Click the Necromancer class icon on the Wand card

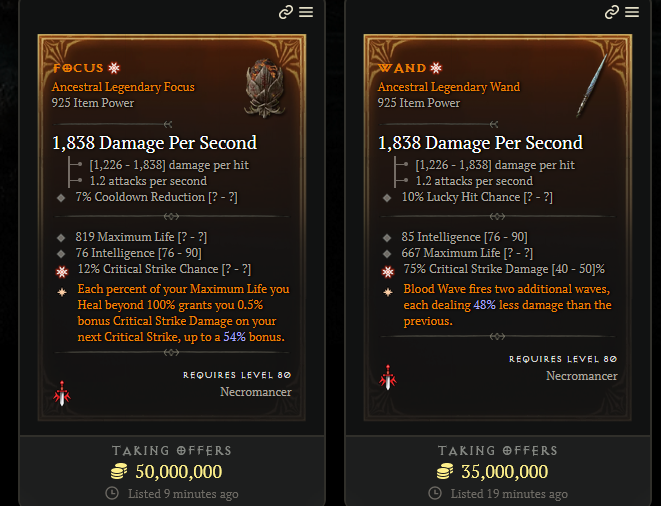[388, 379]
